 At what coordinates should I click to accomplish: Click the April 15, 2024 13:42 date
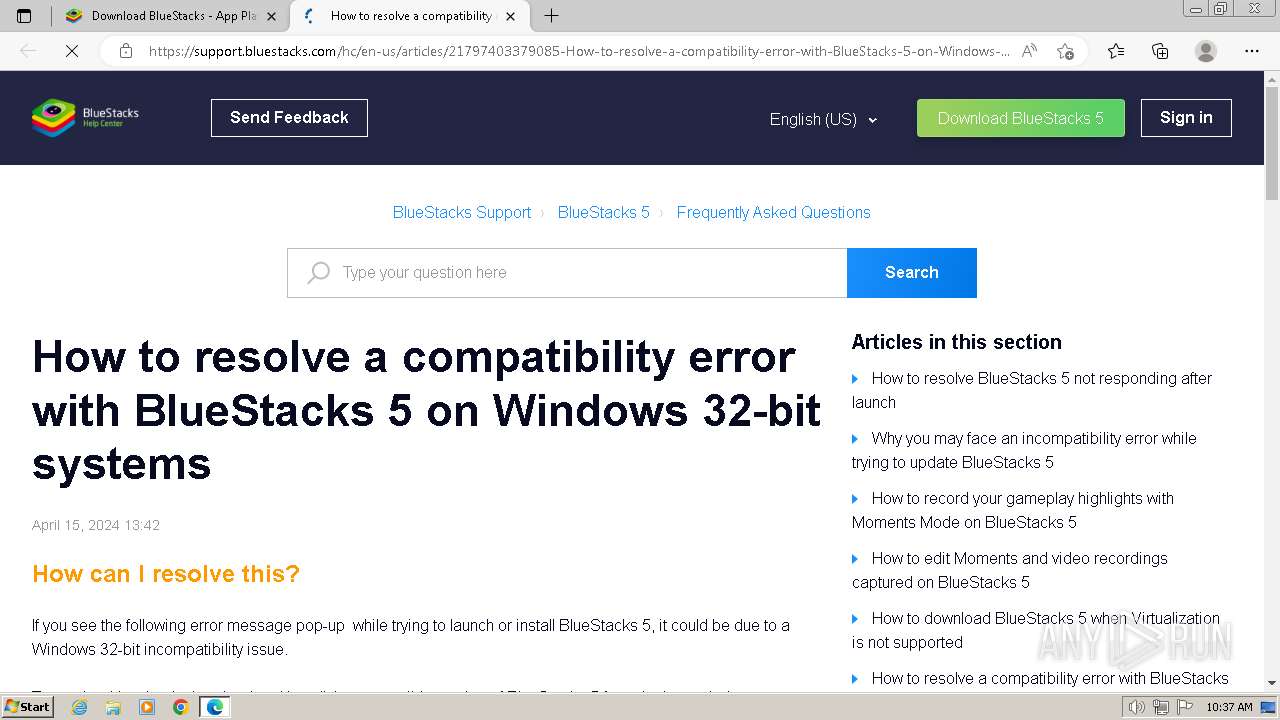coord(96,525)
